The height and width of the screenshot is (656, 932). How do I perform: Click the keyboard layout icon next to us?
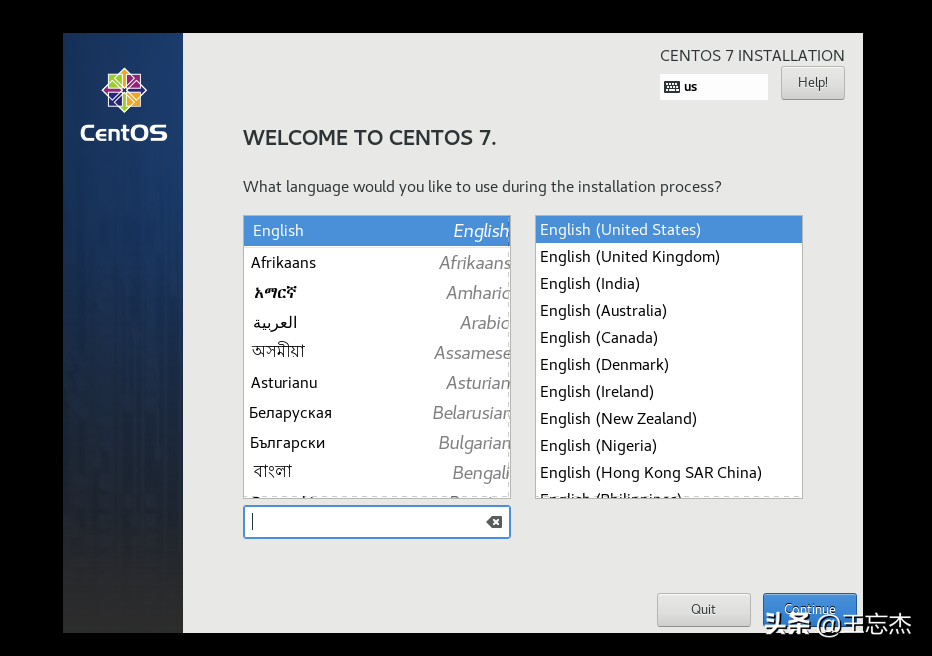click(672, 87)
